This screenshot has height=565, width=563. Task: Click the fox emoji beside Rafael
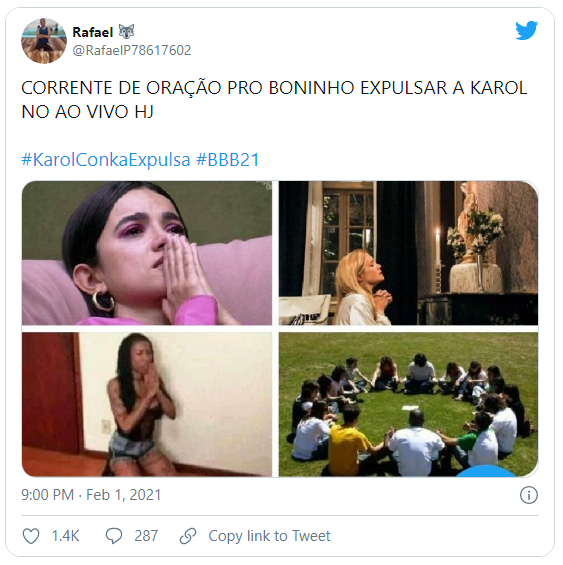[127, 32]
